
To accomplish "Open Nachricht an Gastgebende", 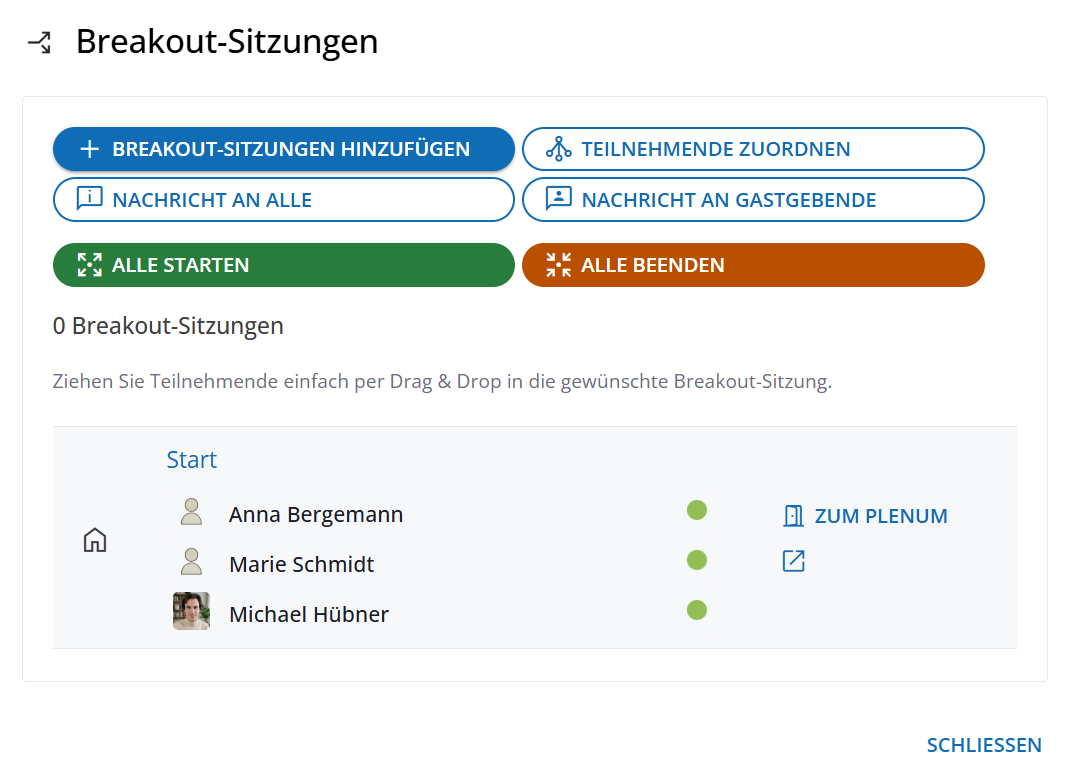I will (x=753, y=200).
